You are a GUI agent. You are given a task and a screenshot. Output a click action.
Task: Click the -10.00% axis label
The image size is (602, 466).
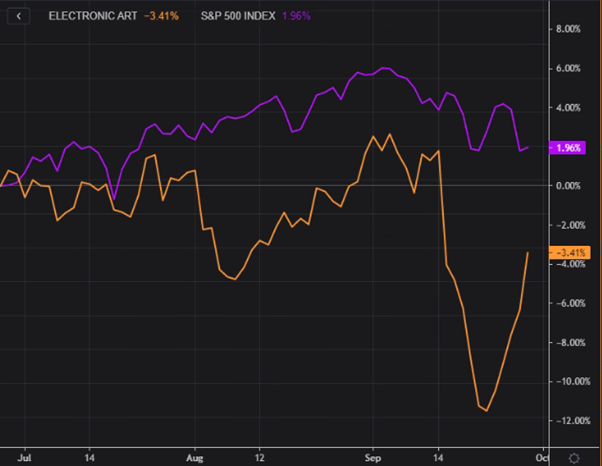coord(573,382)
